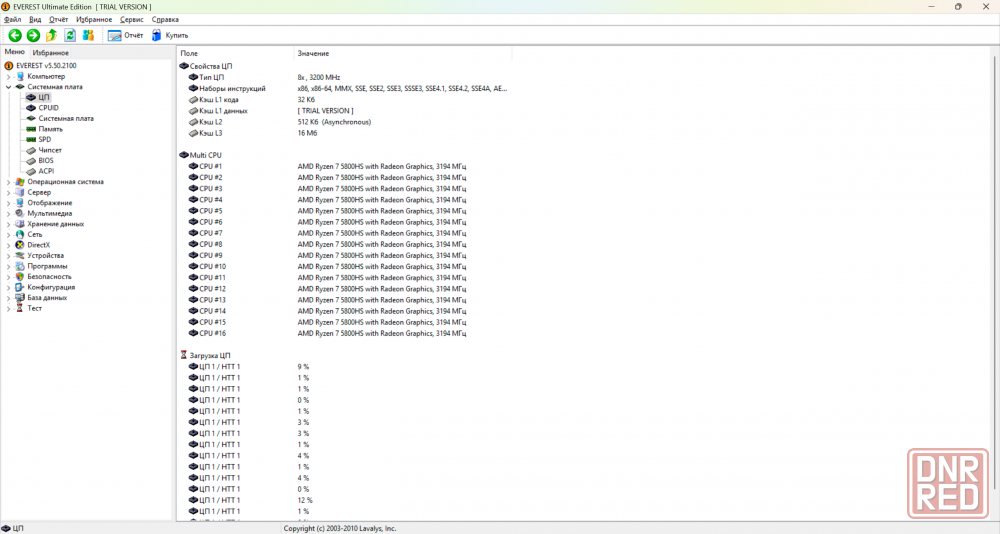Click the 12 % CPU load value
Viewport: 1000px width, 534px height.
[305, 500]
